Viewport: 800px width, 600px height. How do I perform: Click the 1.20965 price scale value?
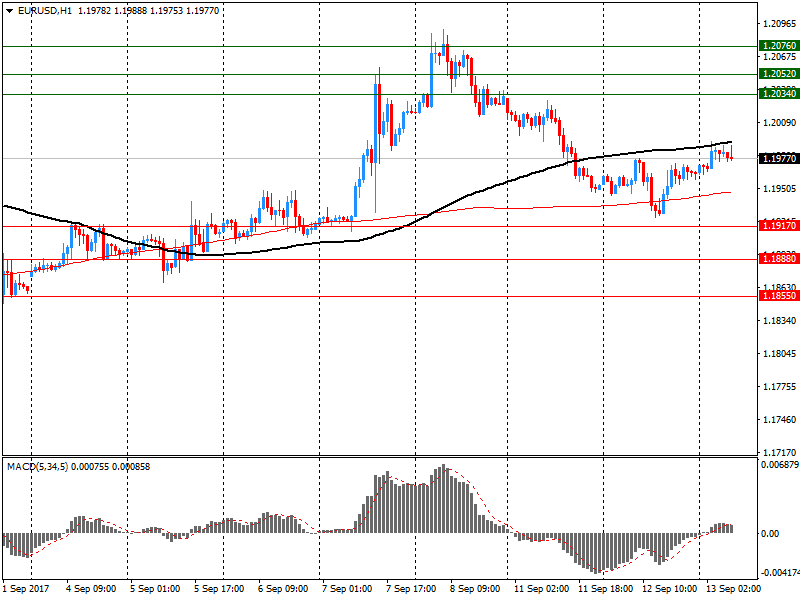779,23
